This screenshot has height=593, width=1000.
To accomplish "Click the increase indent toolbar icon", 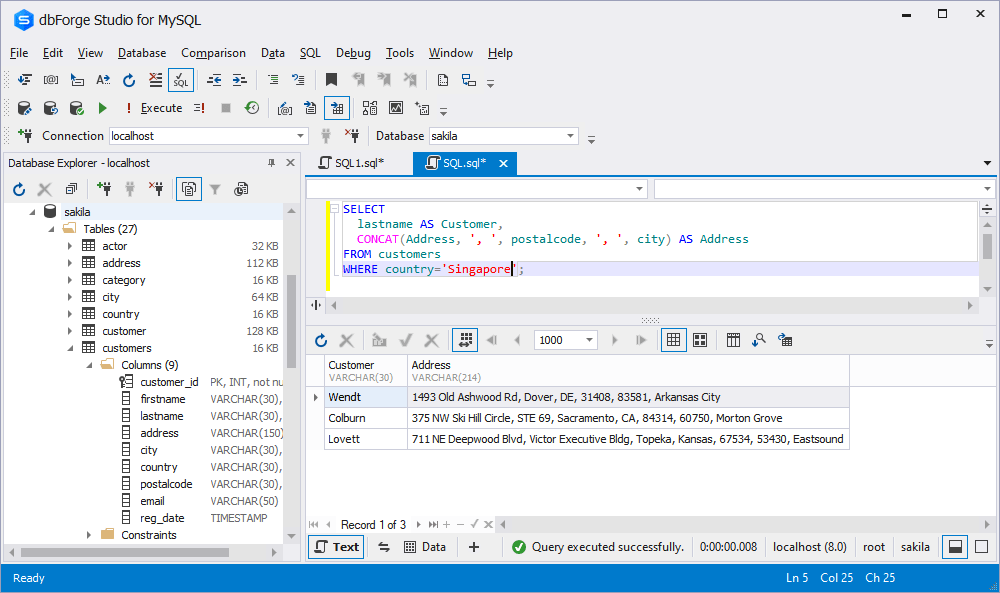I will pos(240,80).
